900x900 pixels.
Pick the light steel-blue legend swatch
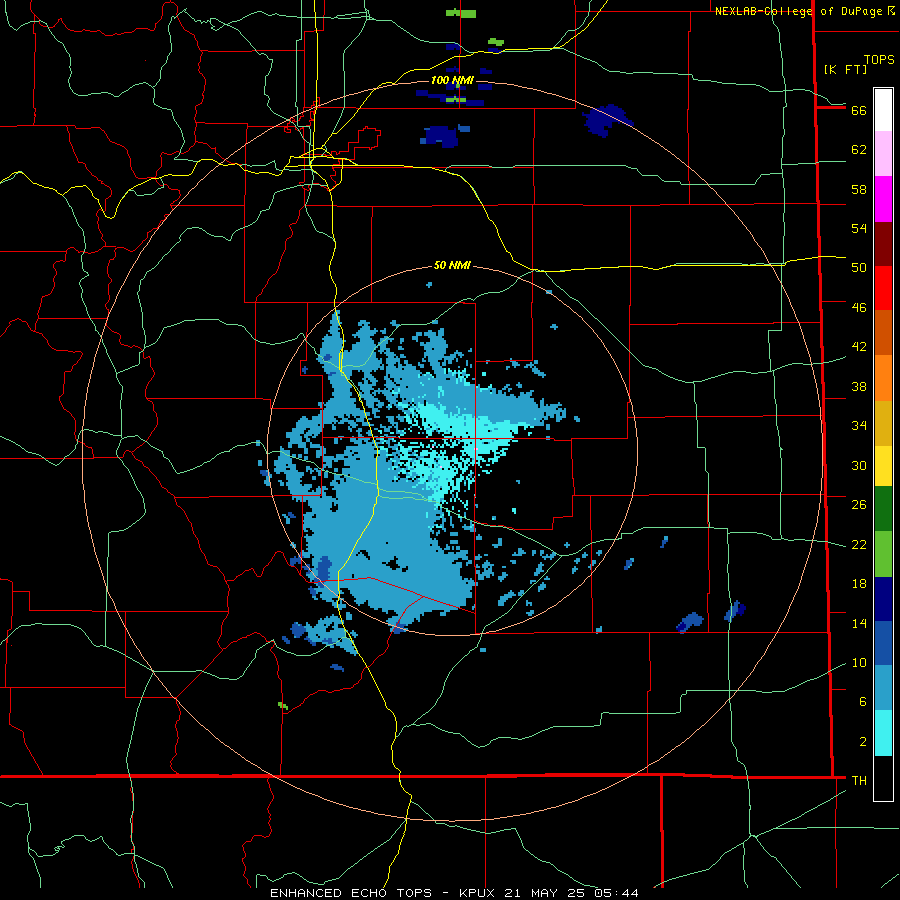883,688
